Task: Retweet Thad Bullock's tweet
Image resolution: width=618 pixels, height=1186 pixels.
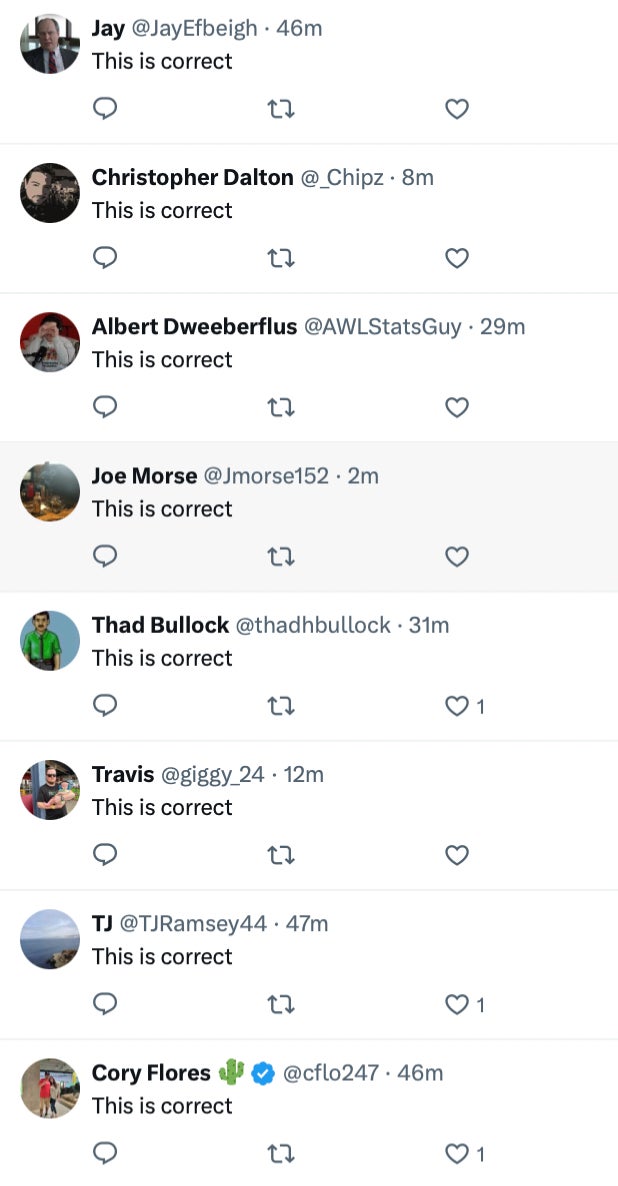Action: [282, 707]
